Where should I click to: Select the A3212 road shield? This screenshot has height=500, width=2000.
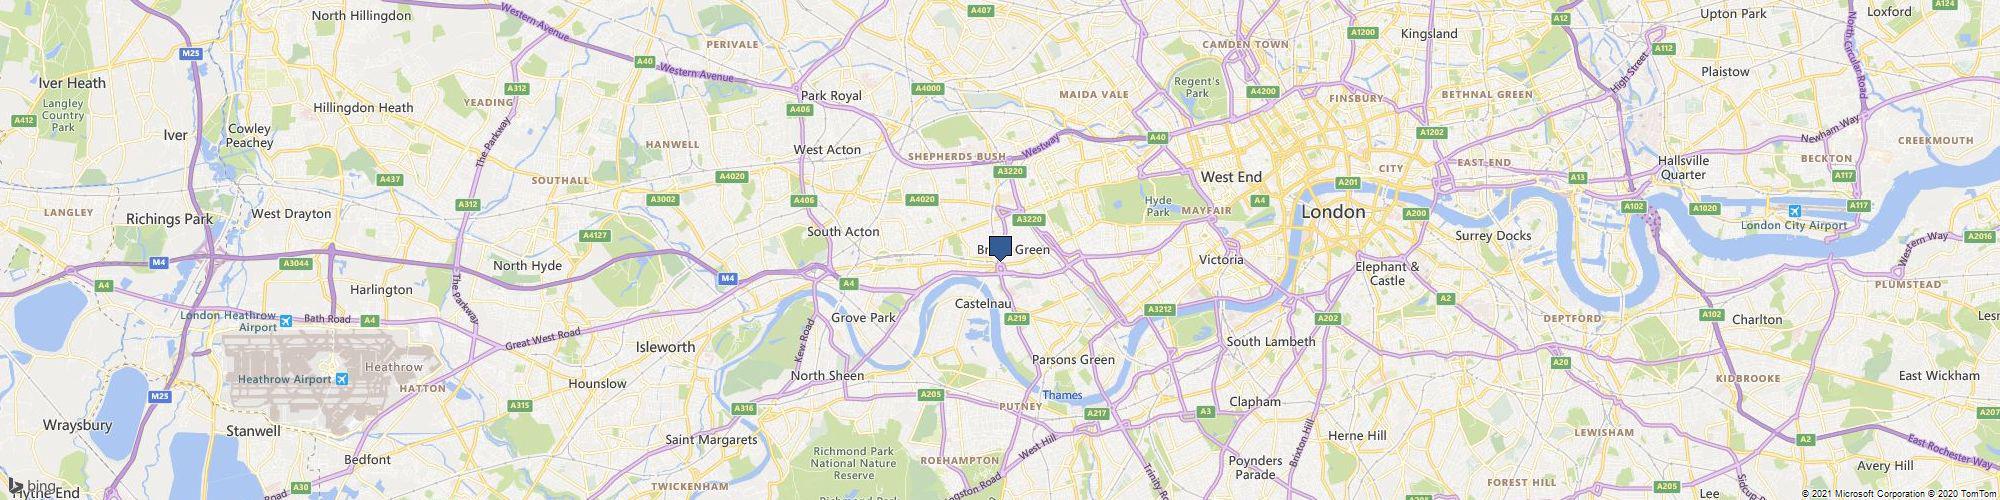[x=1159, y=309]
